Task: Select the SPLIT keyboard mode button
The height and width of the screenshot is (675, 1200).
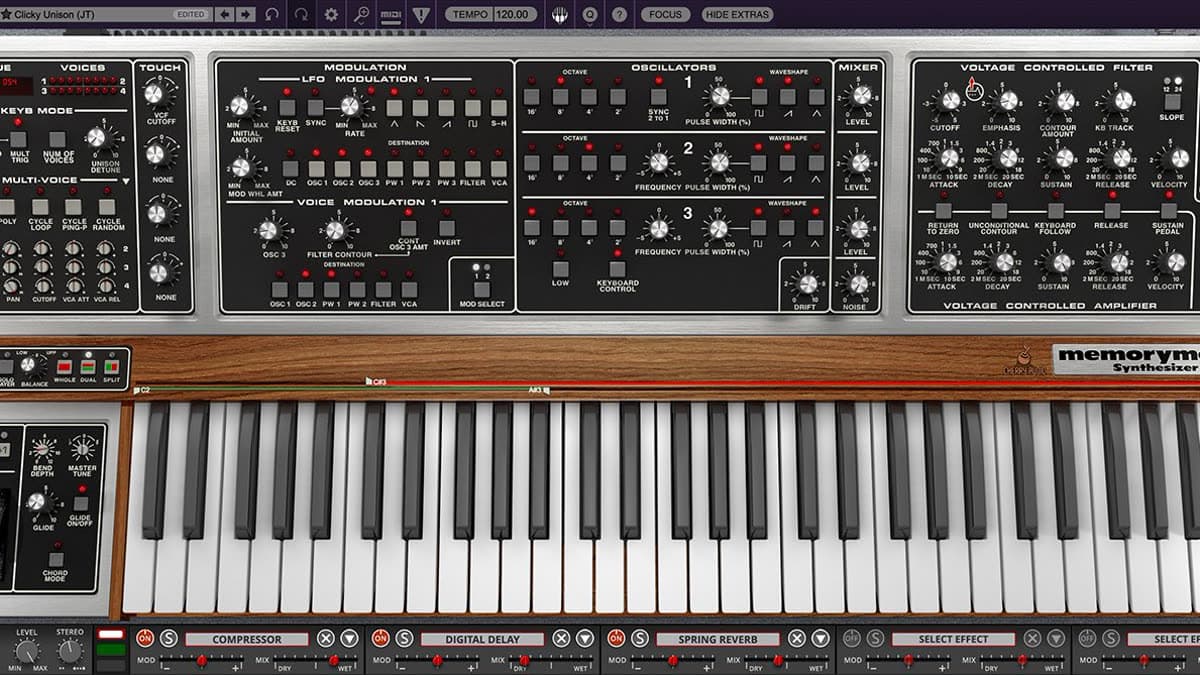Action: [111, 367]
